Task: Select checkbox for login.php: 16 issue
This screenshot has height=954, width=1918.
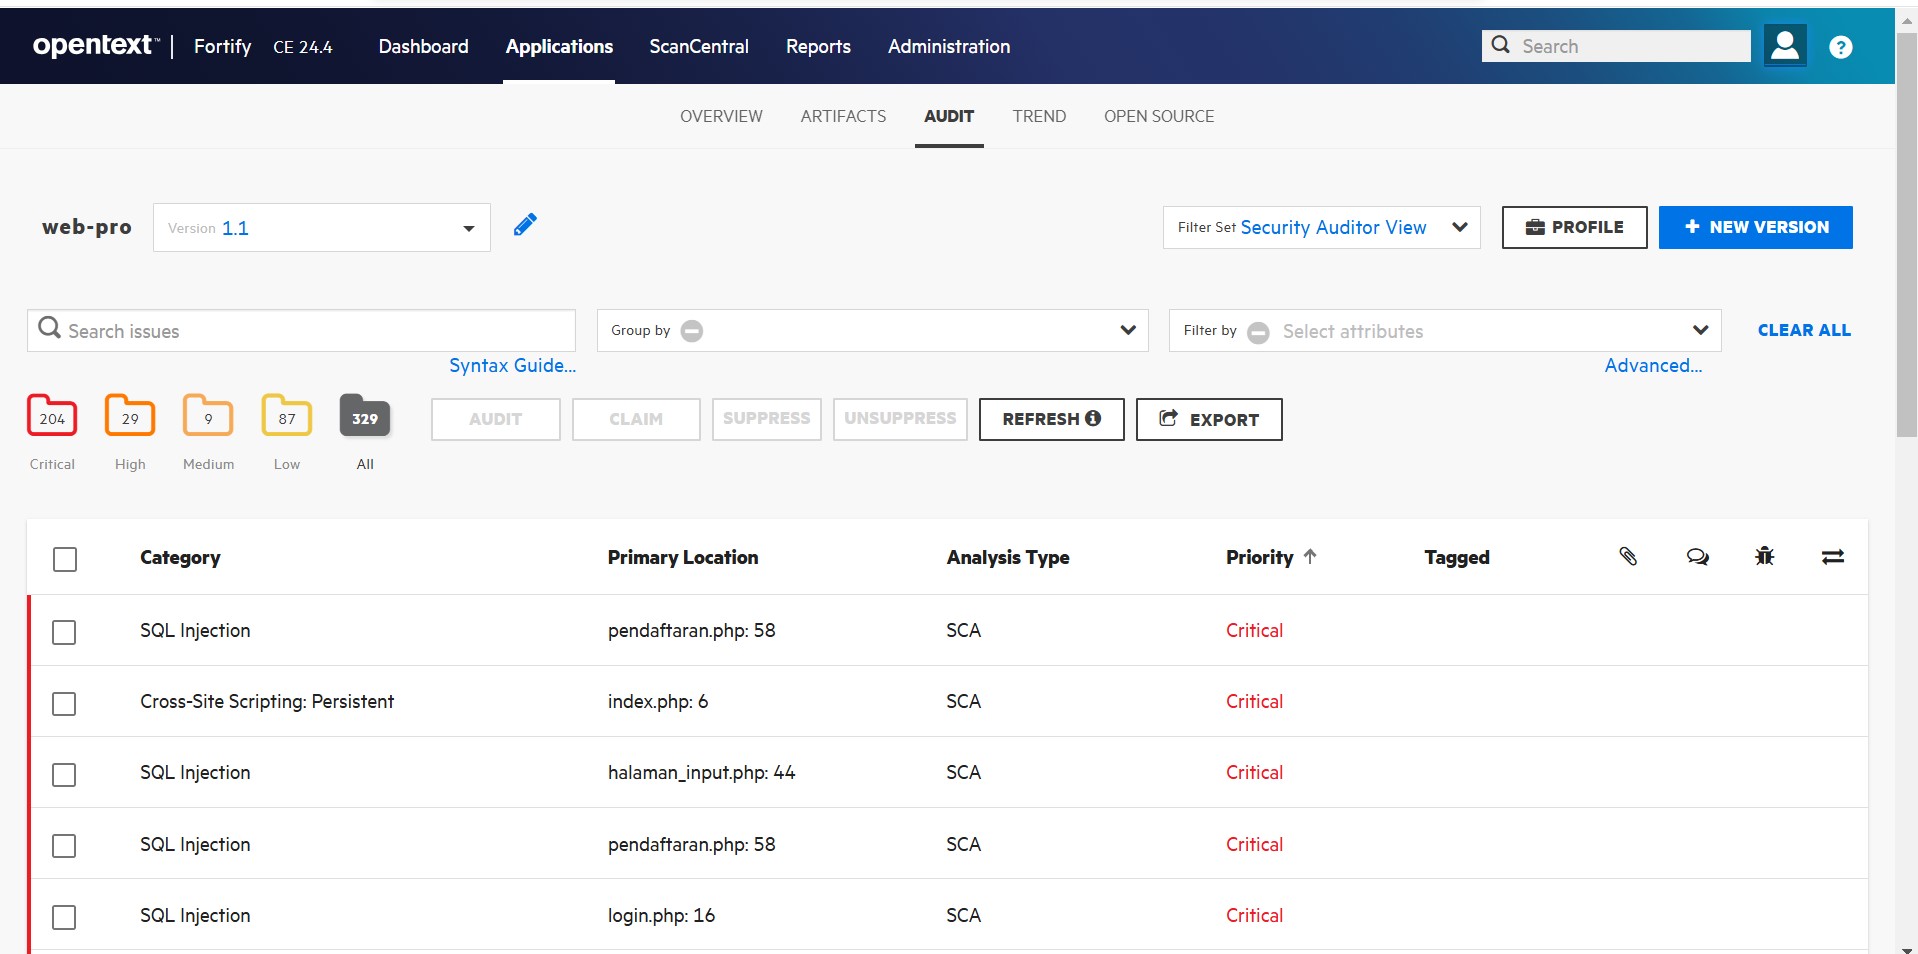Action: (x=64, y=917)
